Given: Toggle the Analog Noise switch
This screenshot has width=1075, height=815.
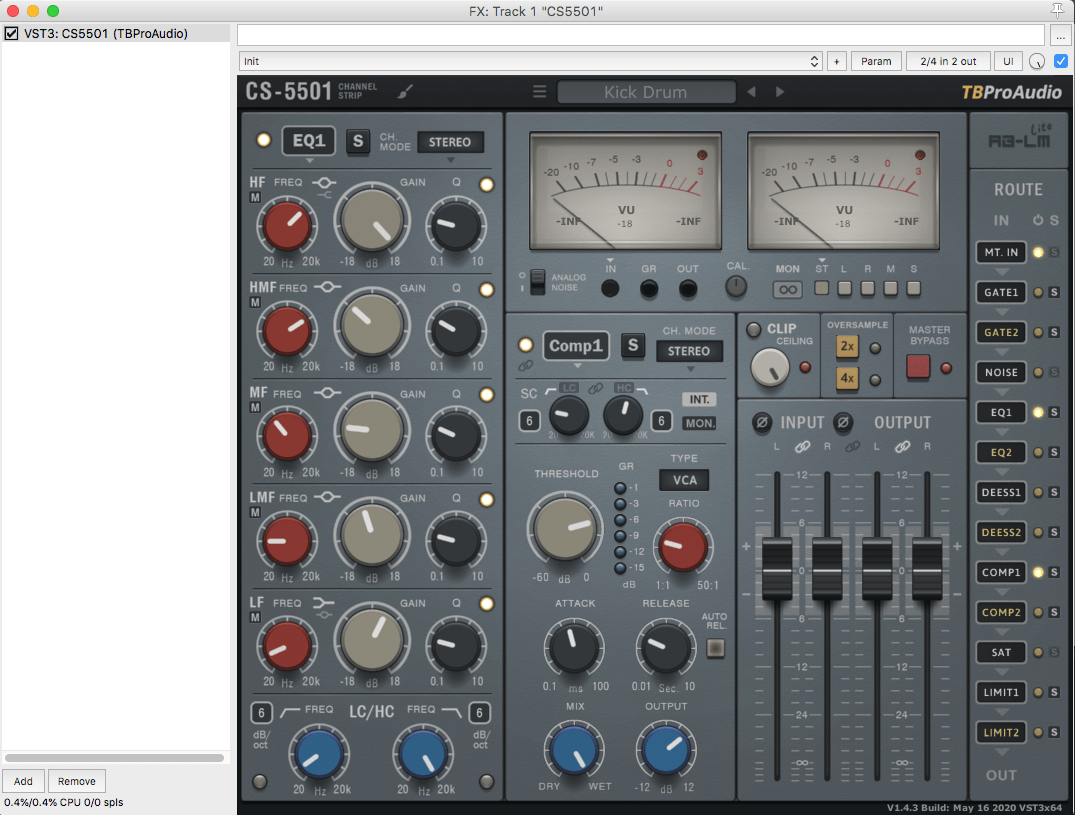Looking at the screenshot, I should click(x=538, y=281).
